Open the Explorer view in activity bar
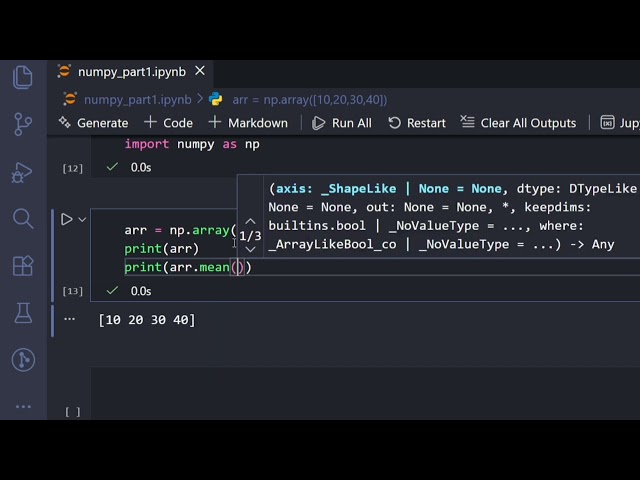 tap(23, 77)
